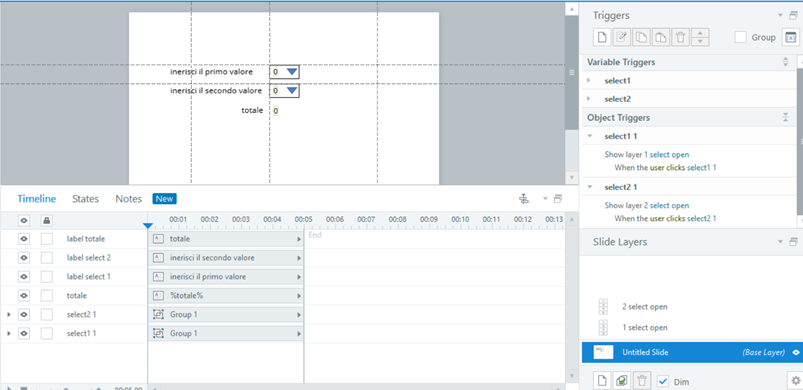Toggle base layer visibility eye
The width and height of the screenshot is (803, 390).
pyautogui.click(x=796, y=352)
